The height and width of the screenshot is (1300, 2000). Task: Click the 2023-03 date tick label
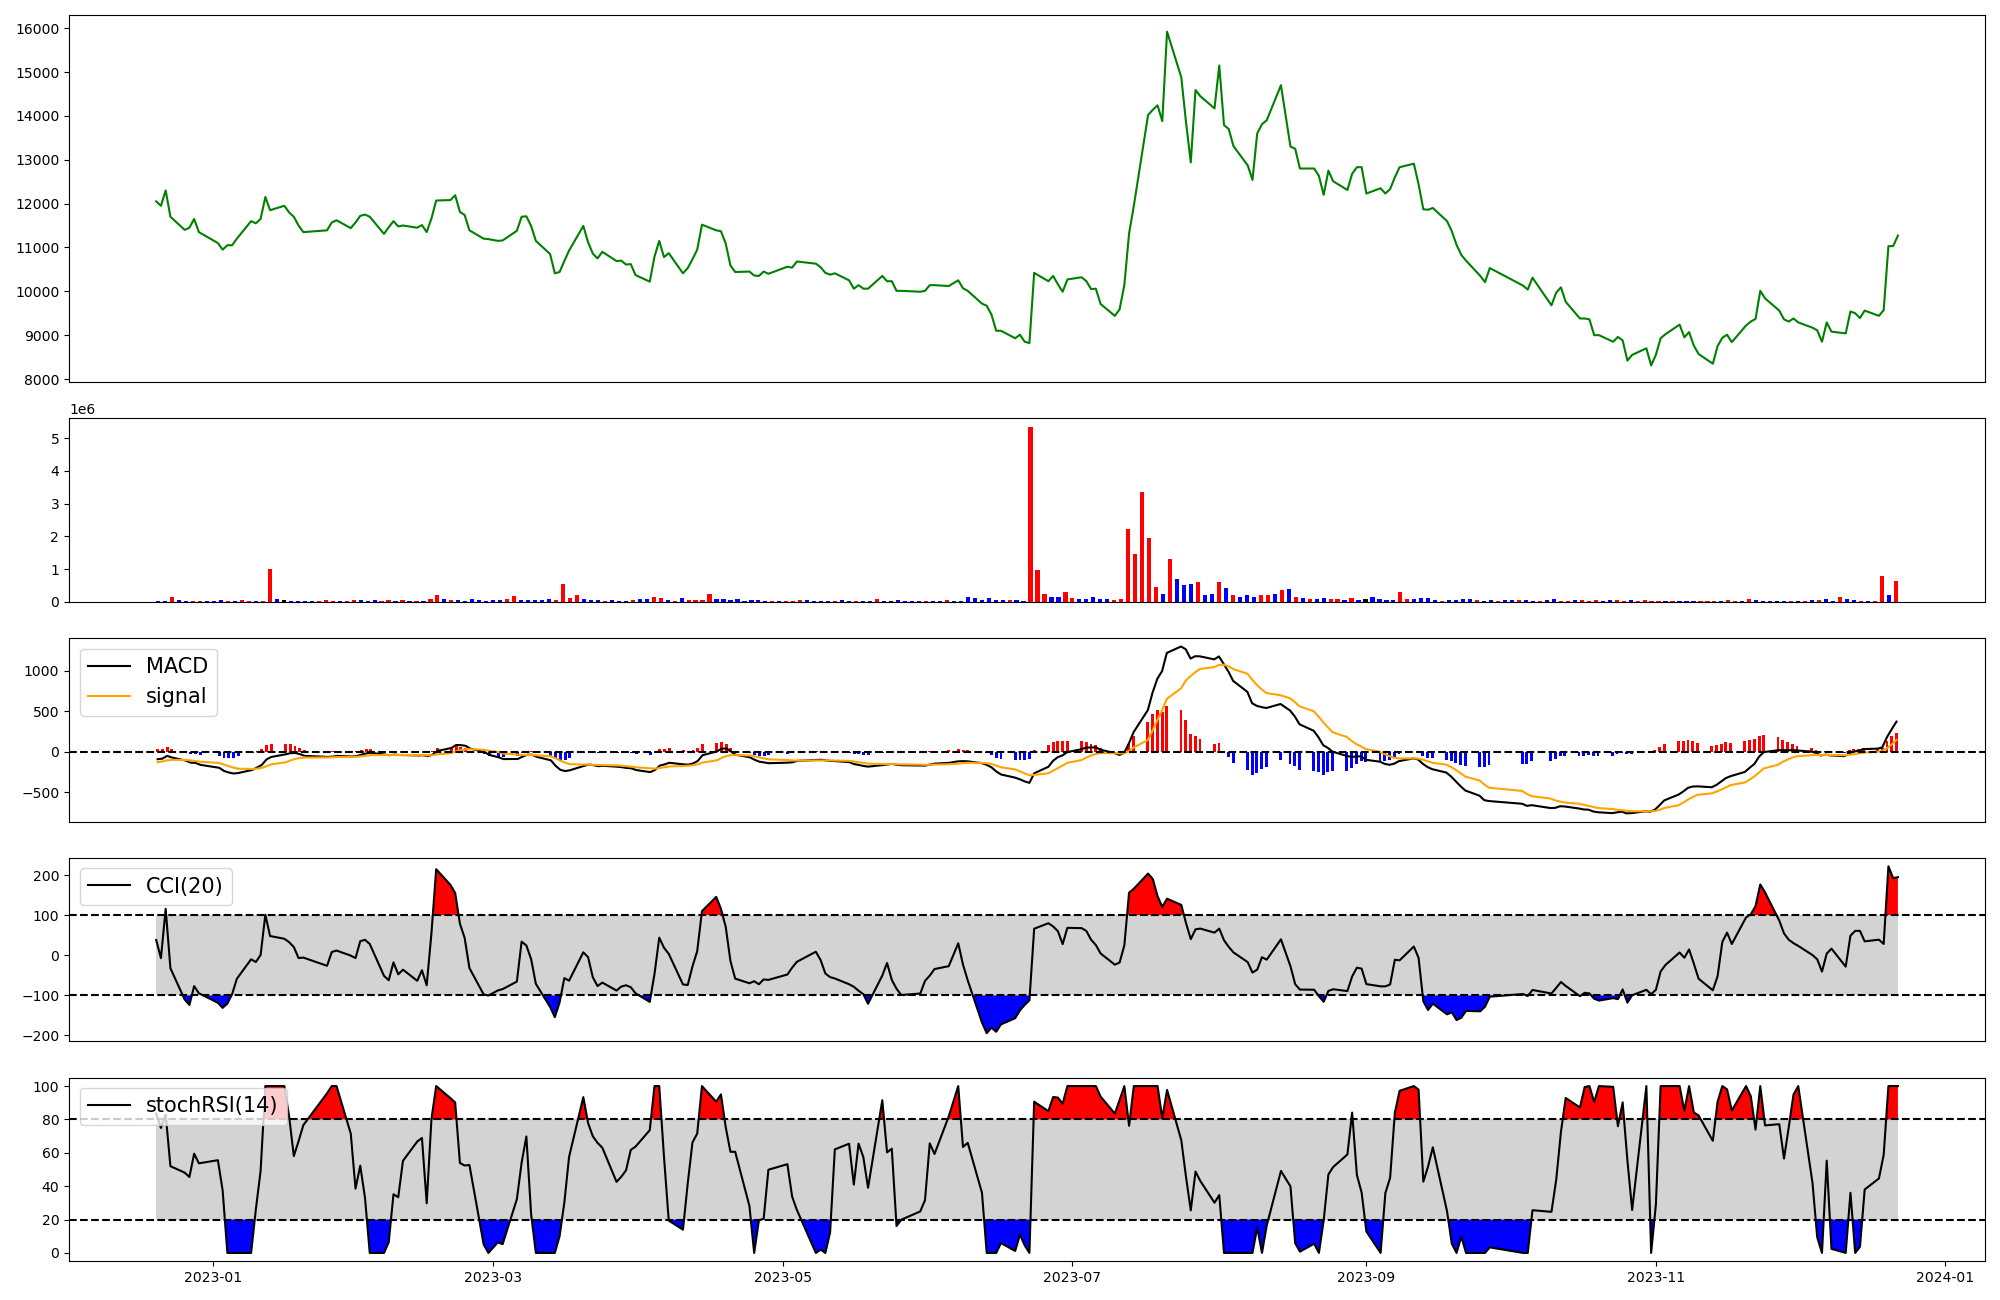click(493, 1277)
